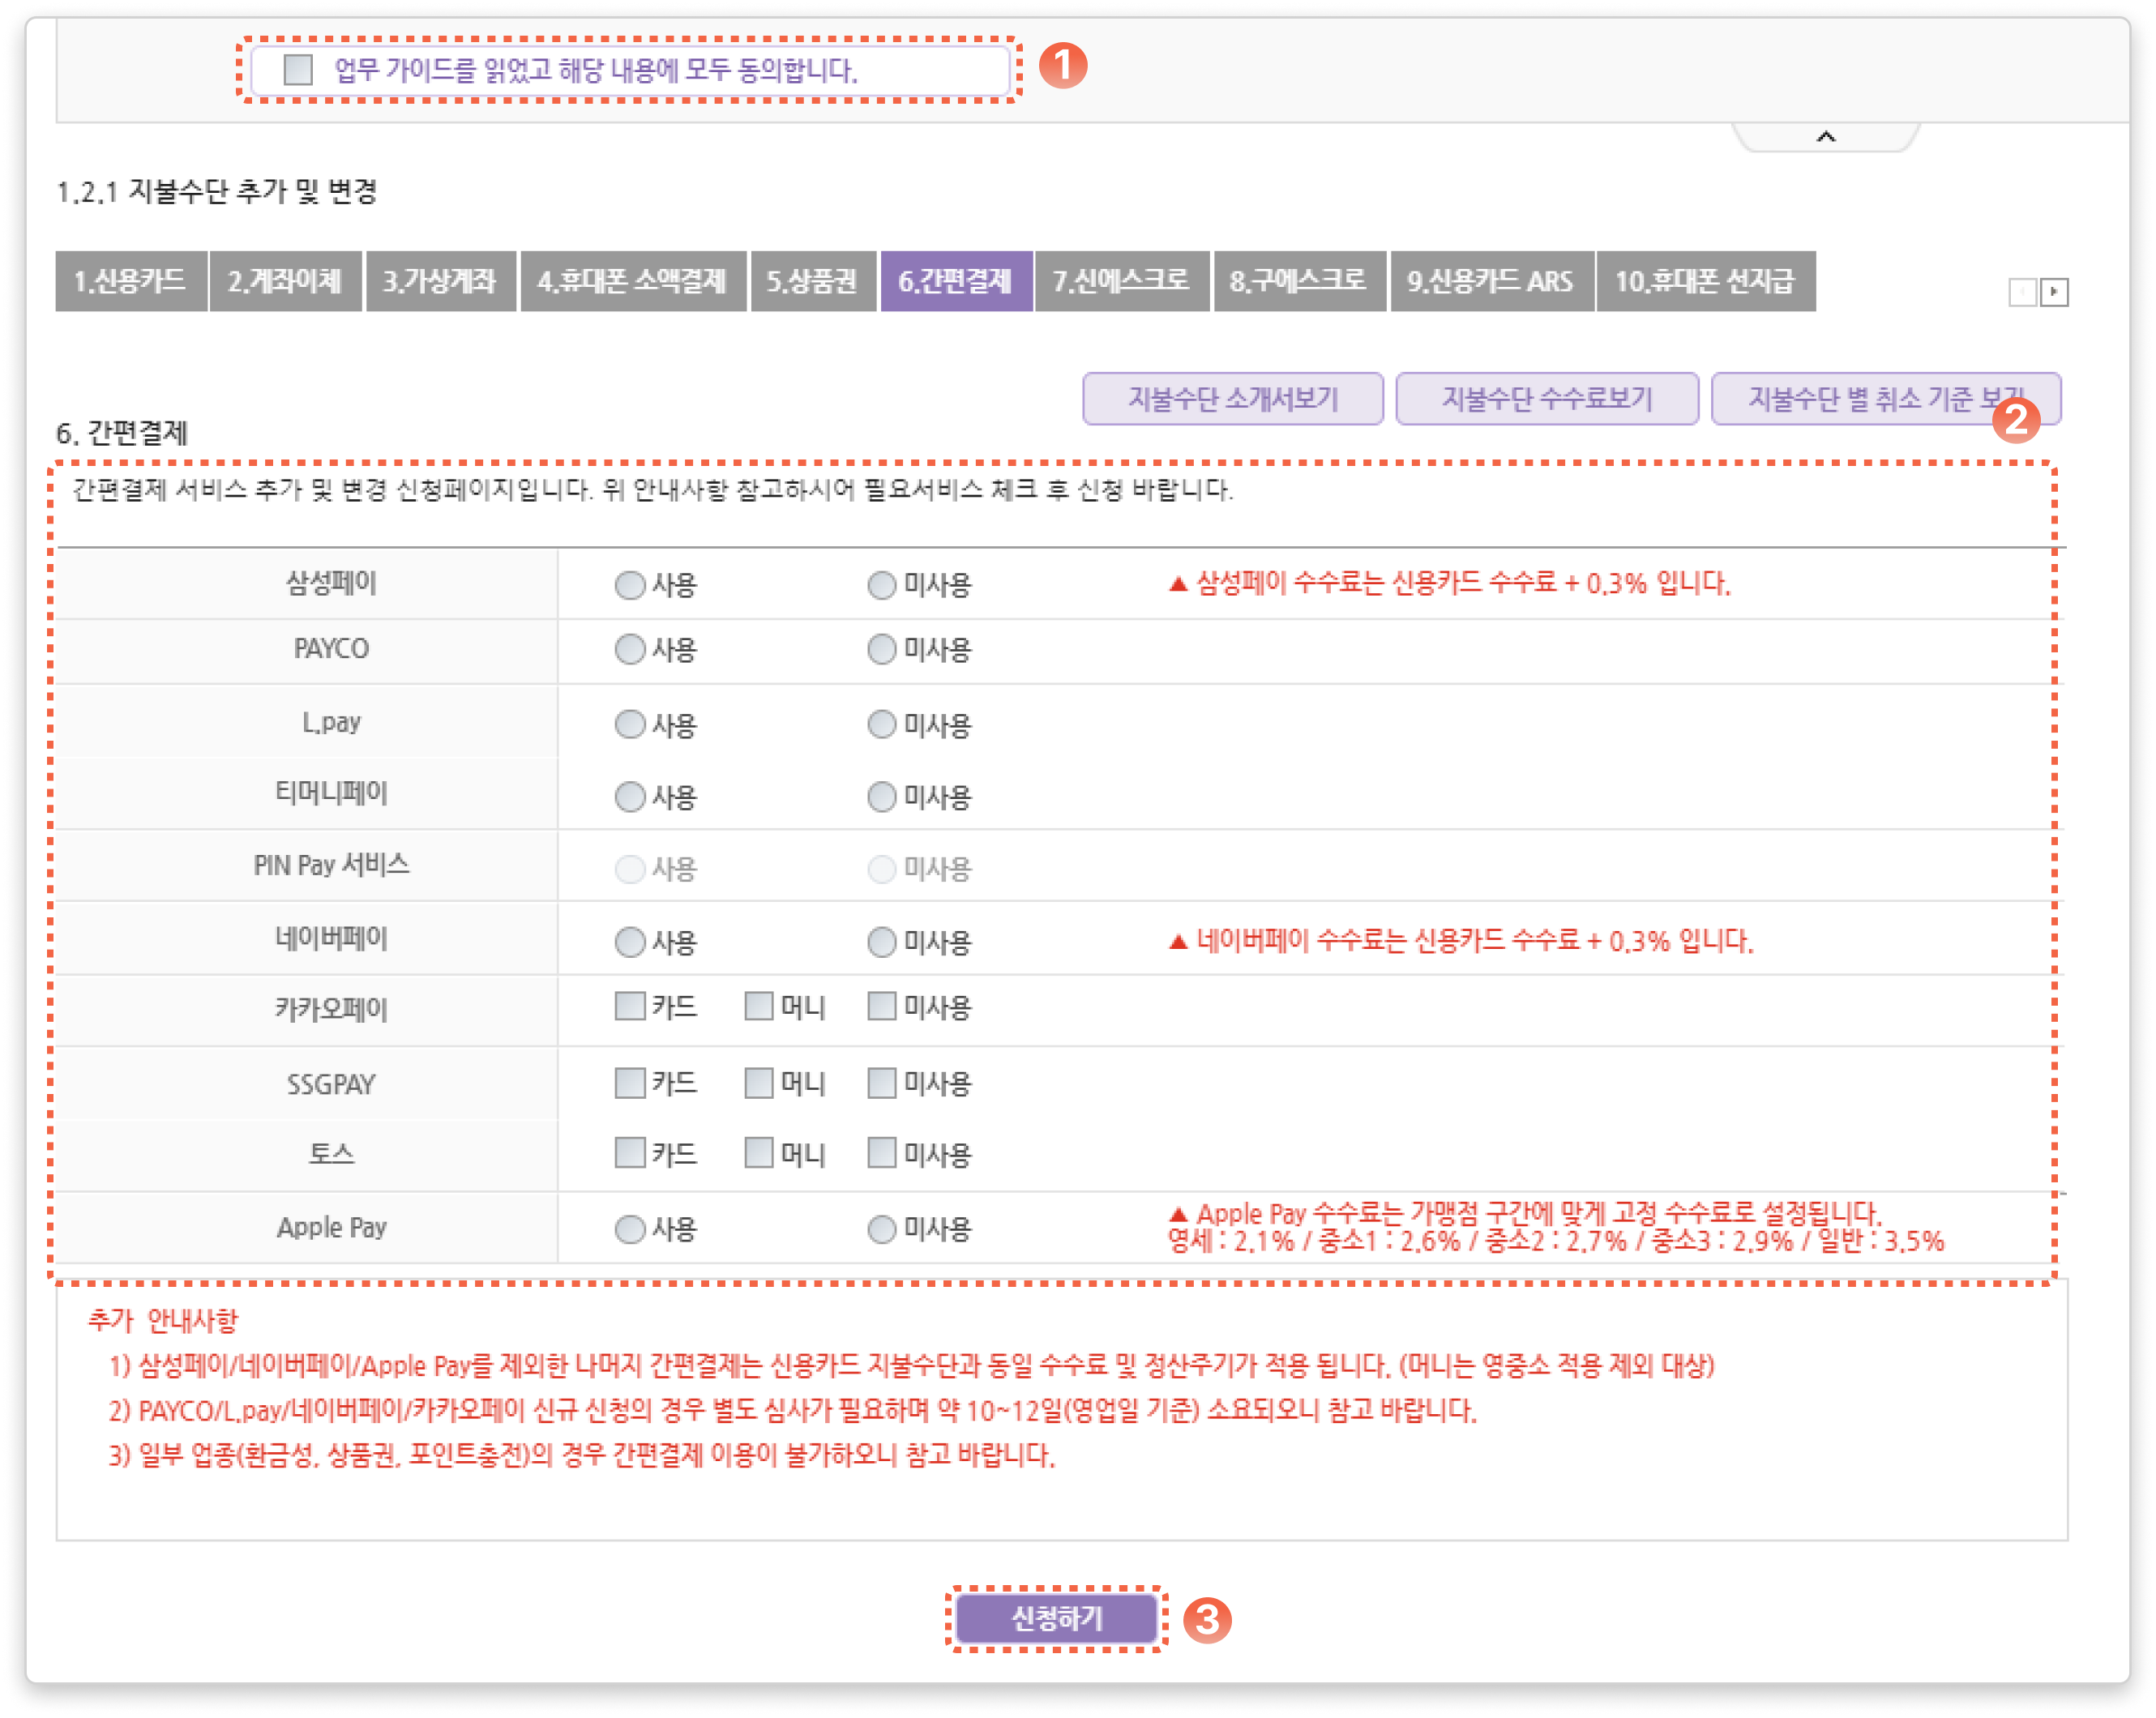
Task: Select 미사용 for 네이버페이
Action: (x=881, y=942)
